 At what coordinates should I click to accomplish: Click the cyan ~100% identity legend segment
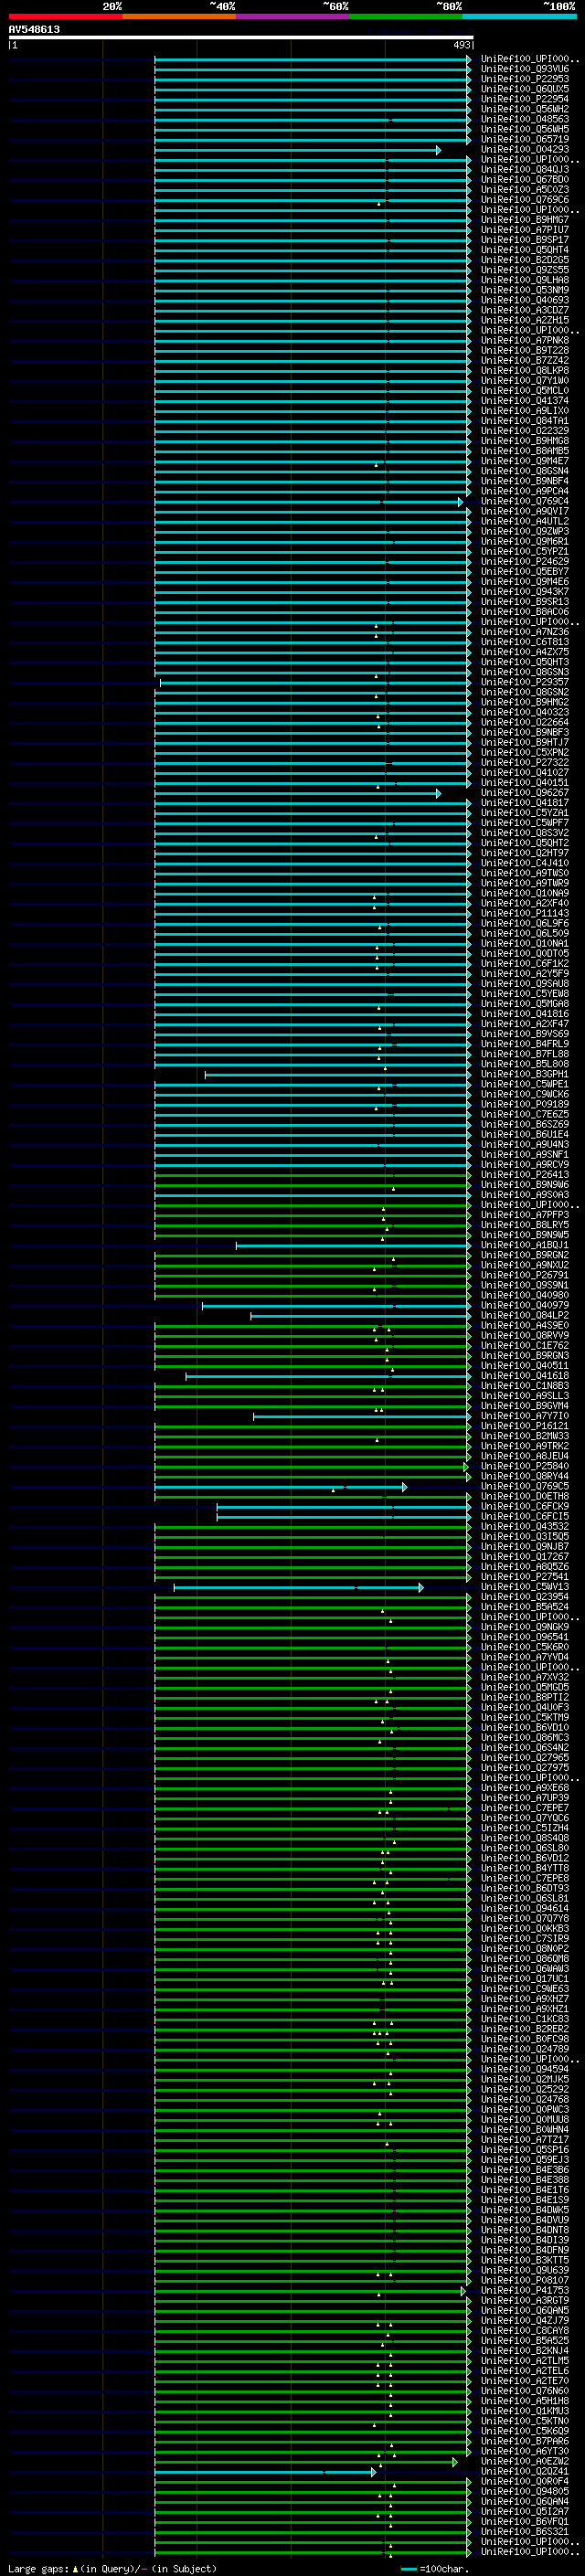(518, 16)
